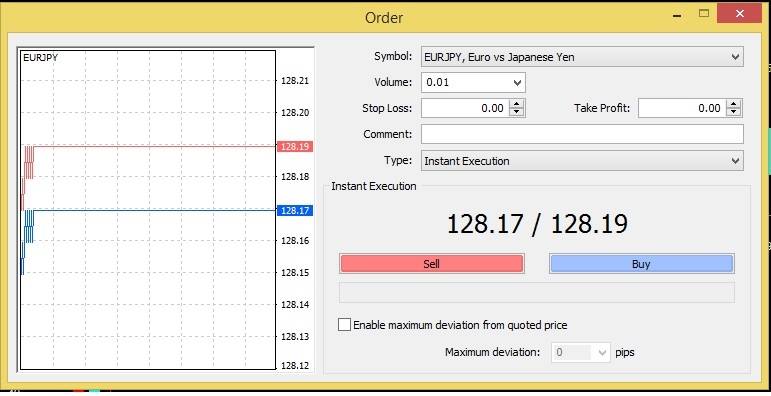This screenshot has height=396, width=771.
Task: Maximize the Order window
Action: [704, 14]
